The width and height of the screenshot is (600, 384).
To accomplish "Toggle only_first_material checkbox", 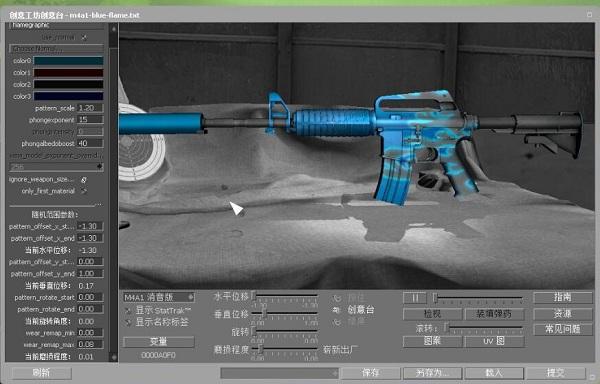I will tap(84, 191).
